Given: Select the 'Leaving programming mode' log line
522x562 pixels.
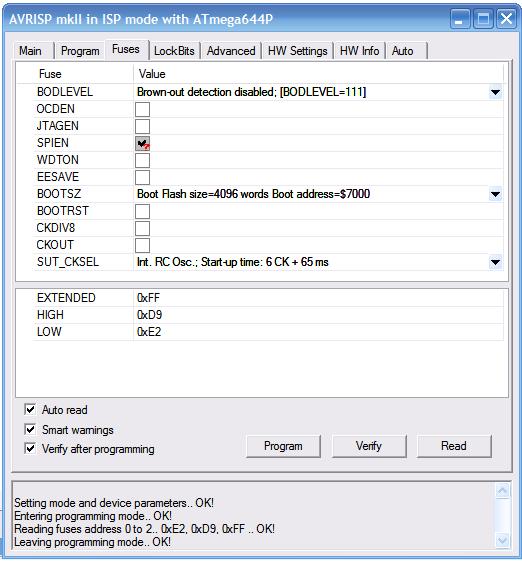Looking at the screenshot, I should point(92,542).
